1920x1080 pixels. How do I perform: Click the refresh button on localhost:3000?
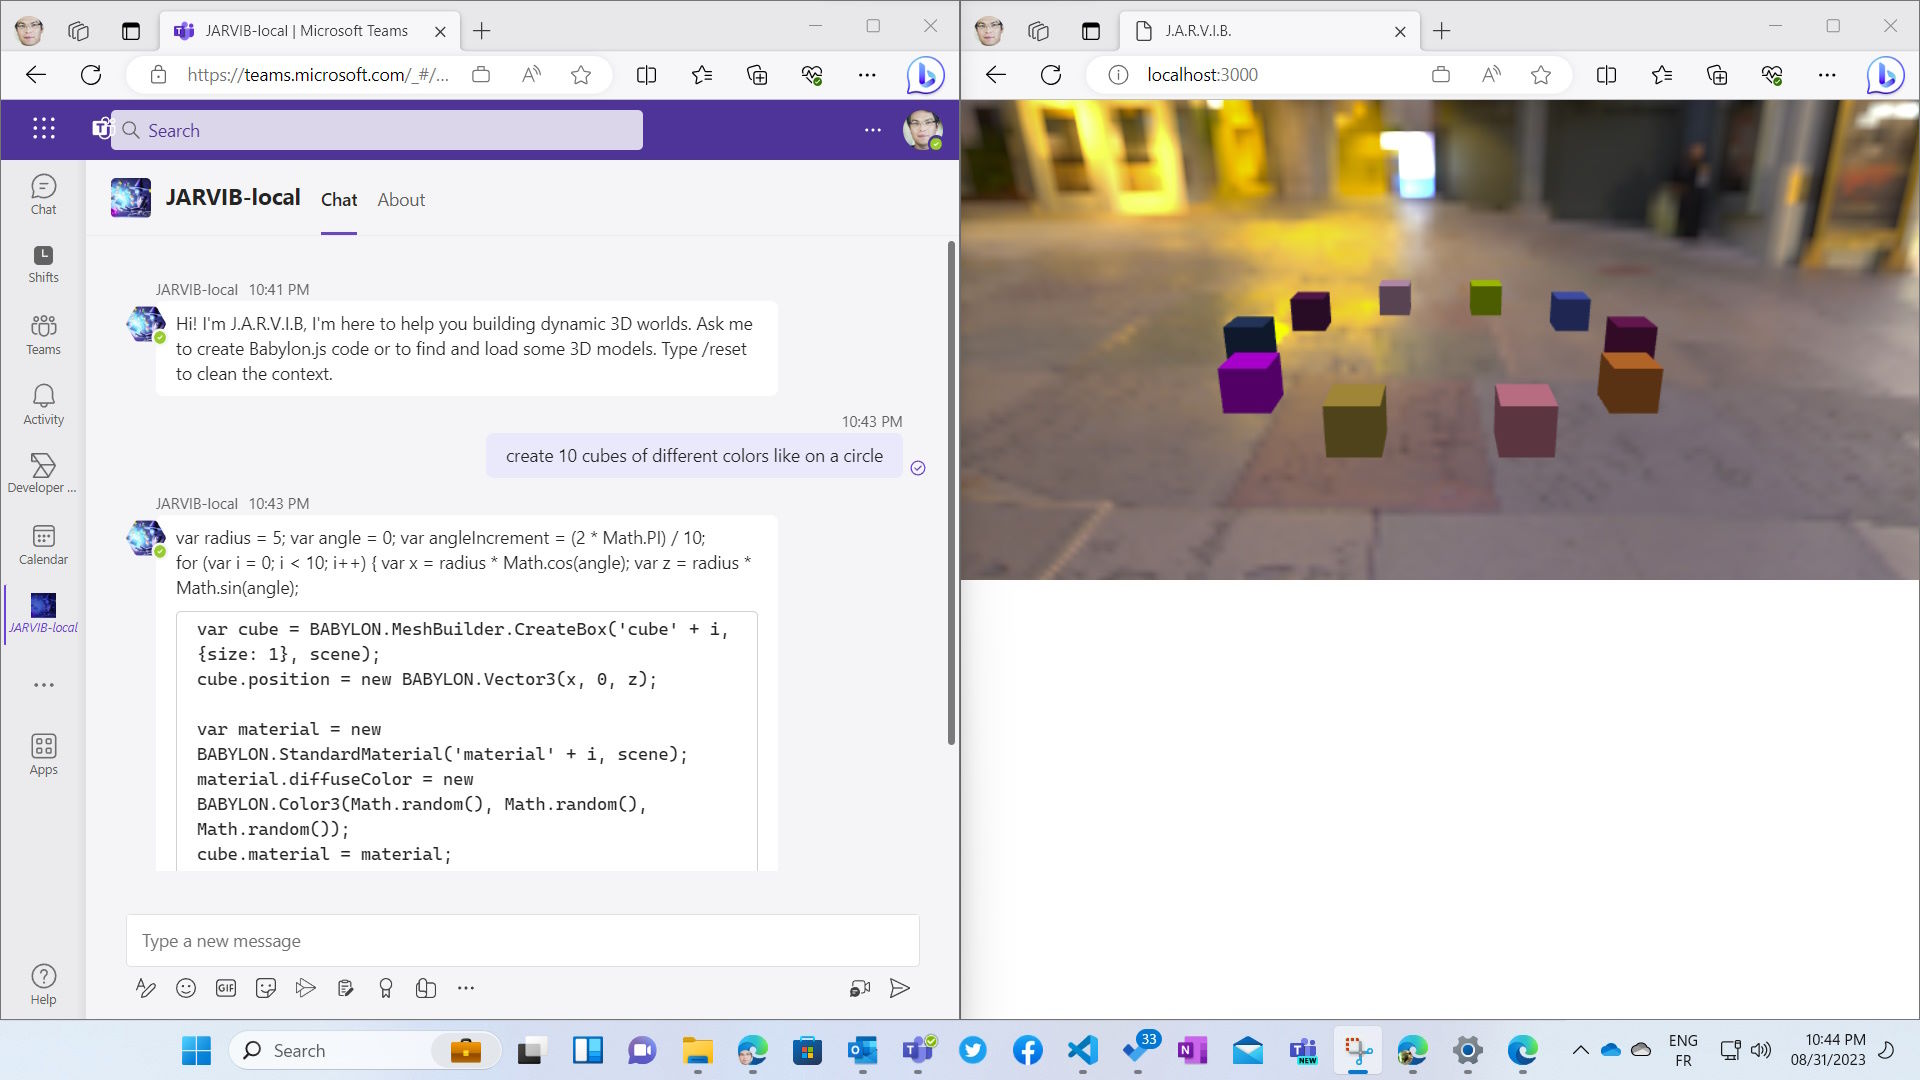[1051, 74]
